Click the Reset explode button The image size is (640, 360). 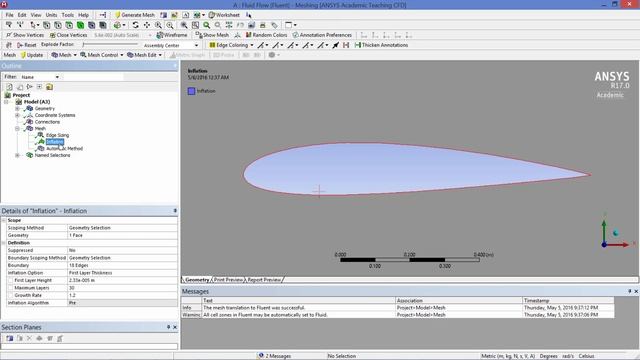(x=27, y=45)
